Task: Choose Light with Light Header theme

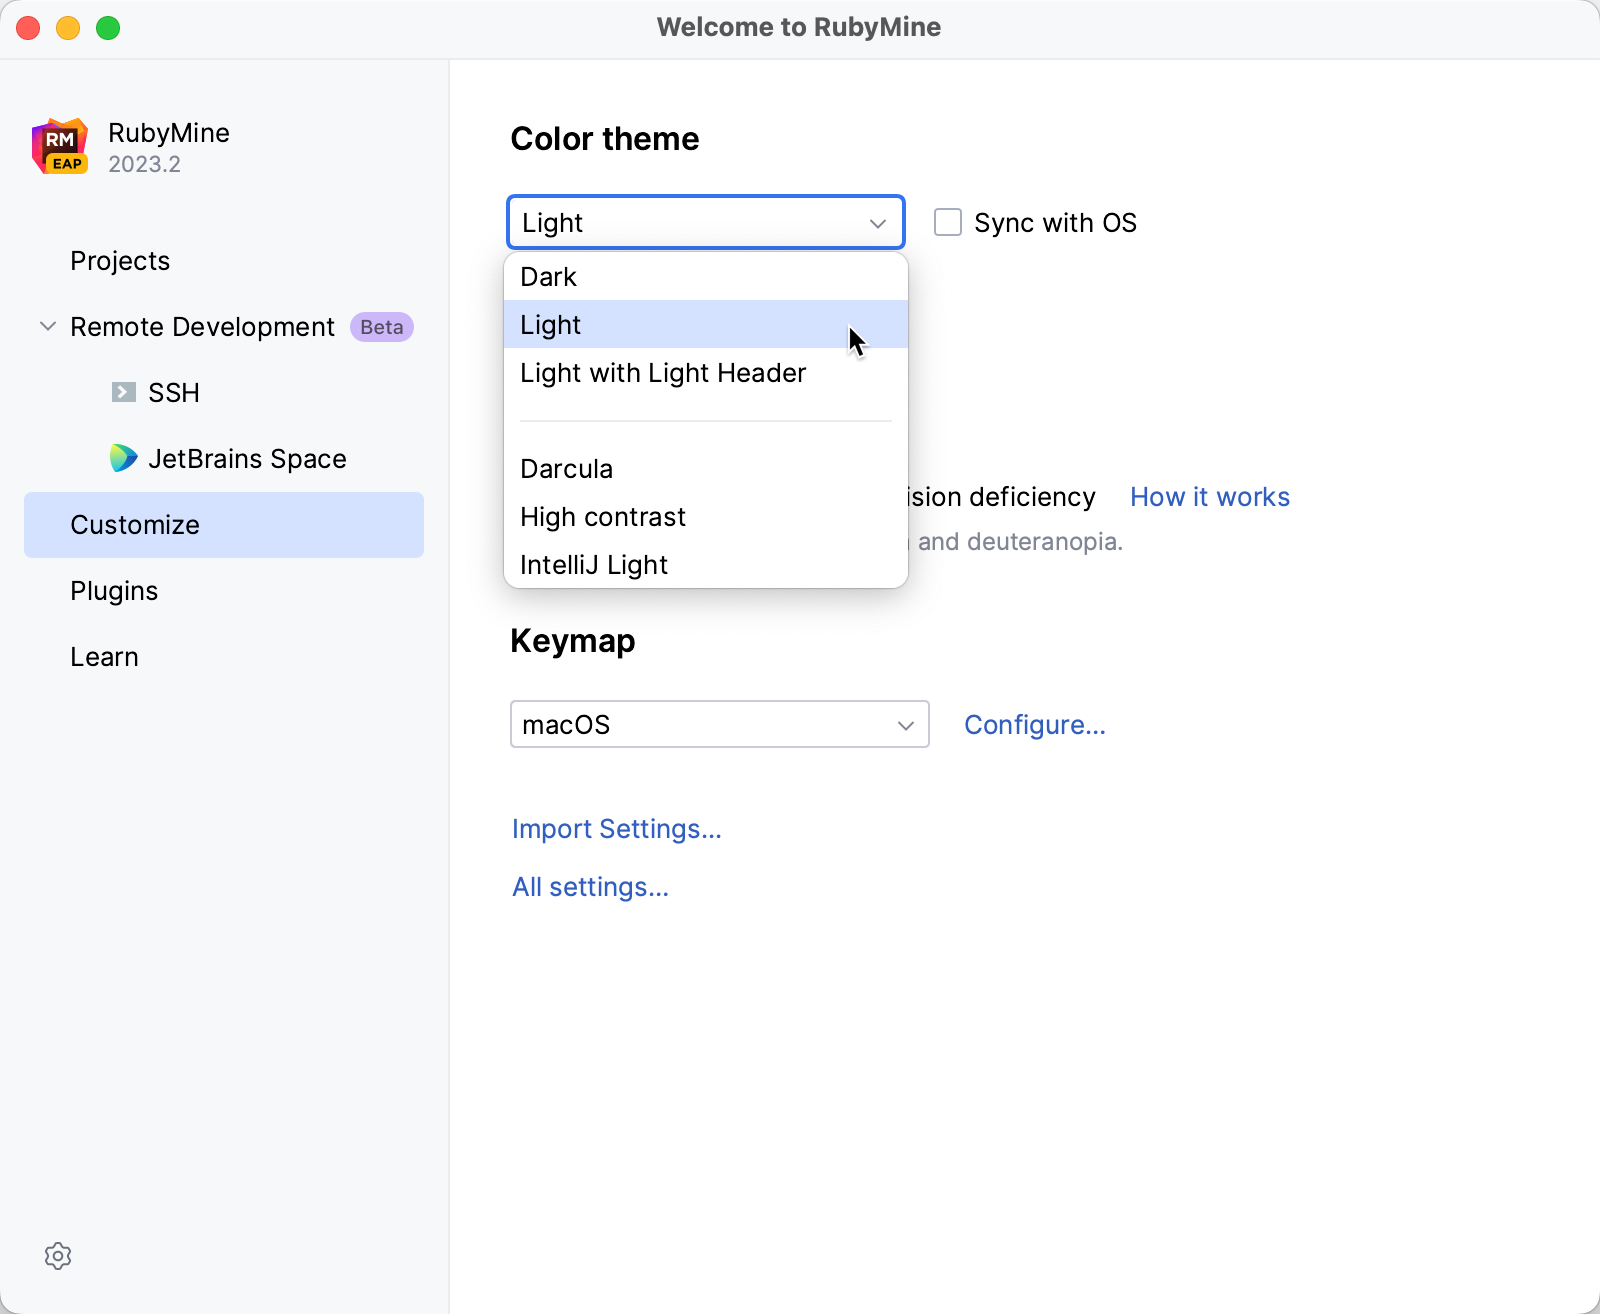Action: tap(663, 373)
